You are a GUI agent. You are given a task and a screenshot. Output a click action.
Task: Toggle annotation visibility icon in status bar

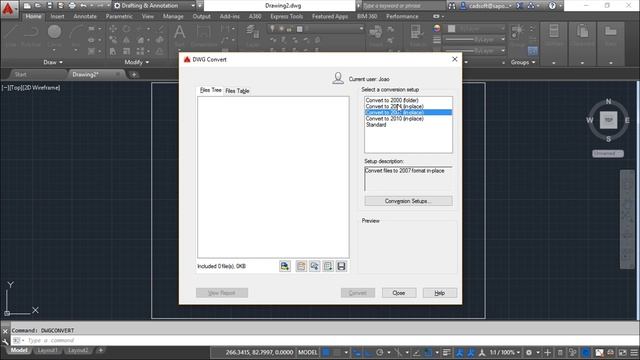click(460, 352)
